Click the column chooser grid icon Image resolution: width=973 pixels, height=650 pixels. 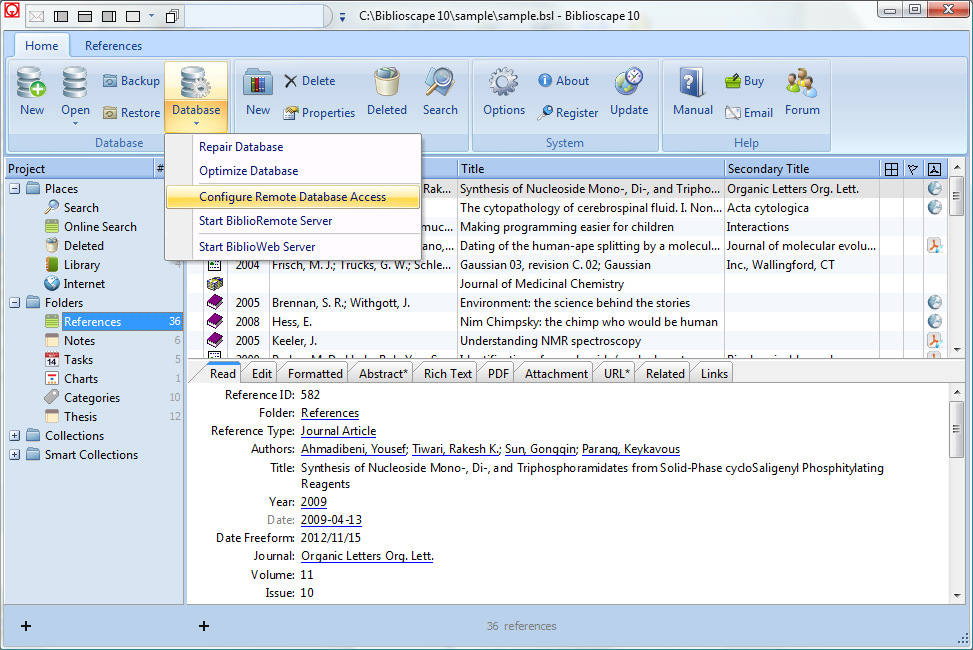(891, 169)
